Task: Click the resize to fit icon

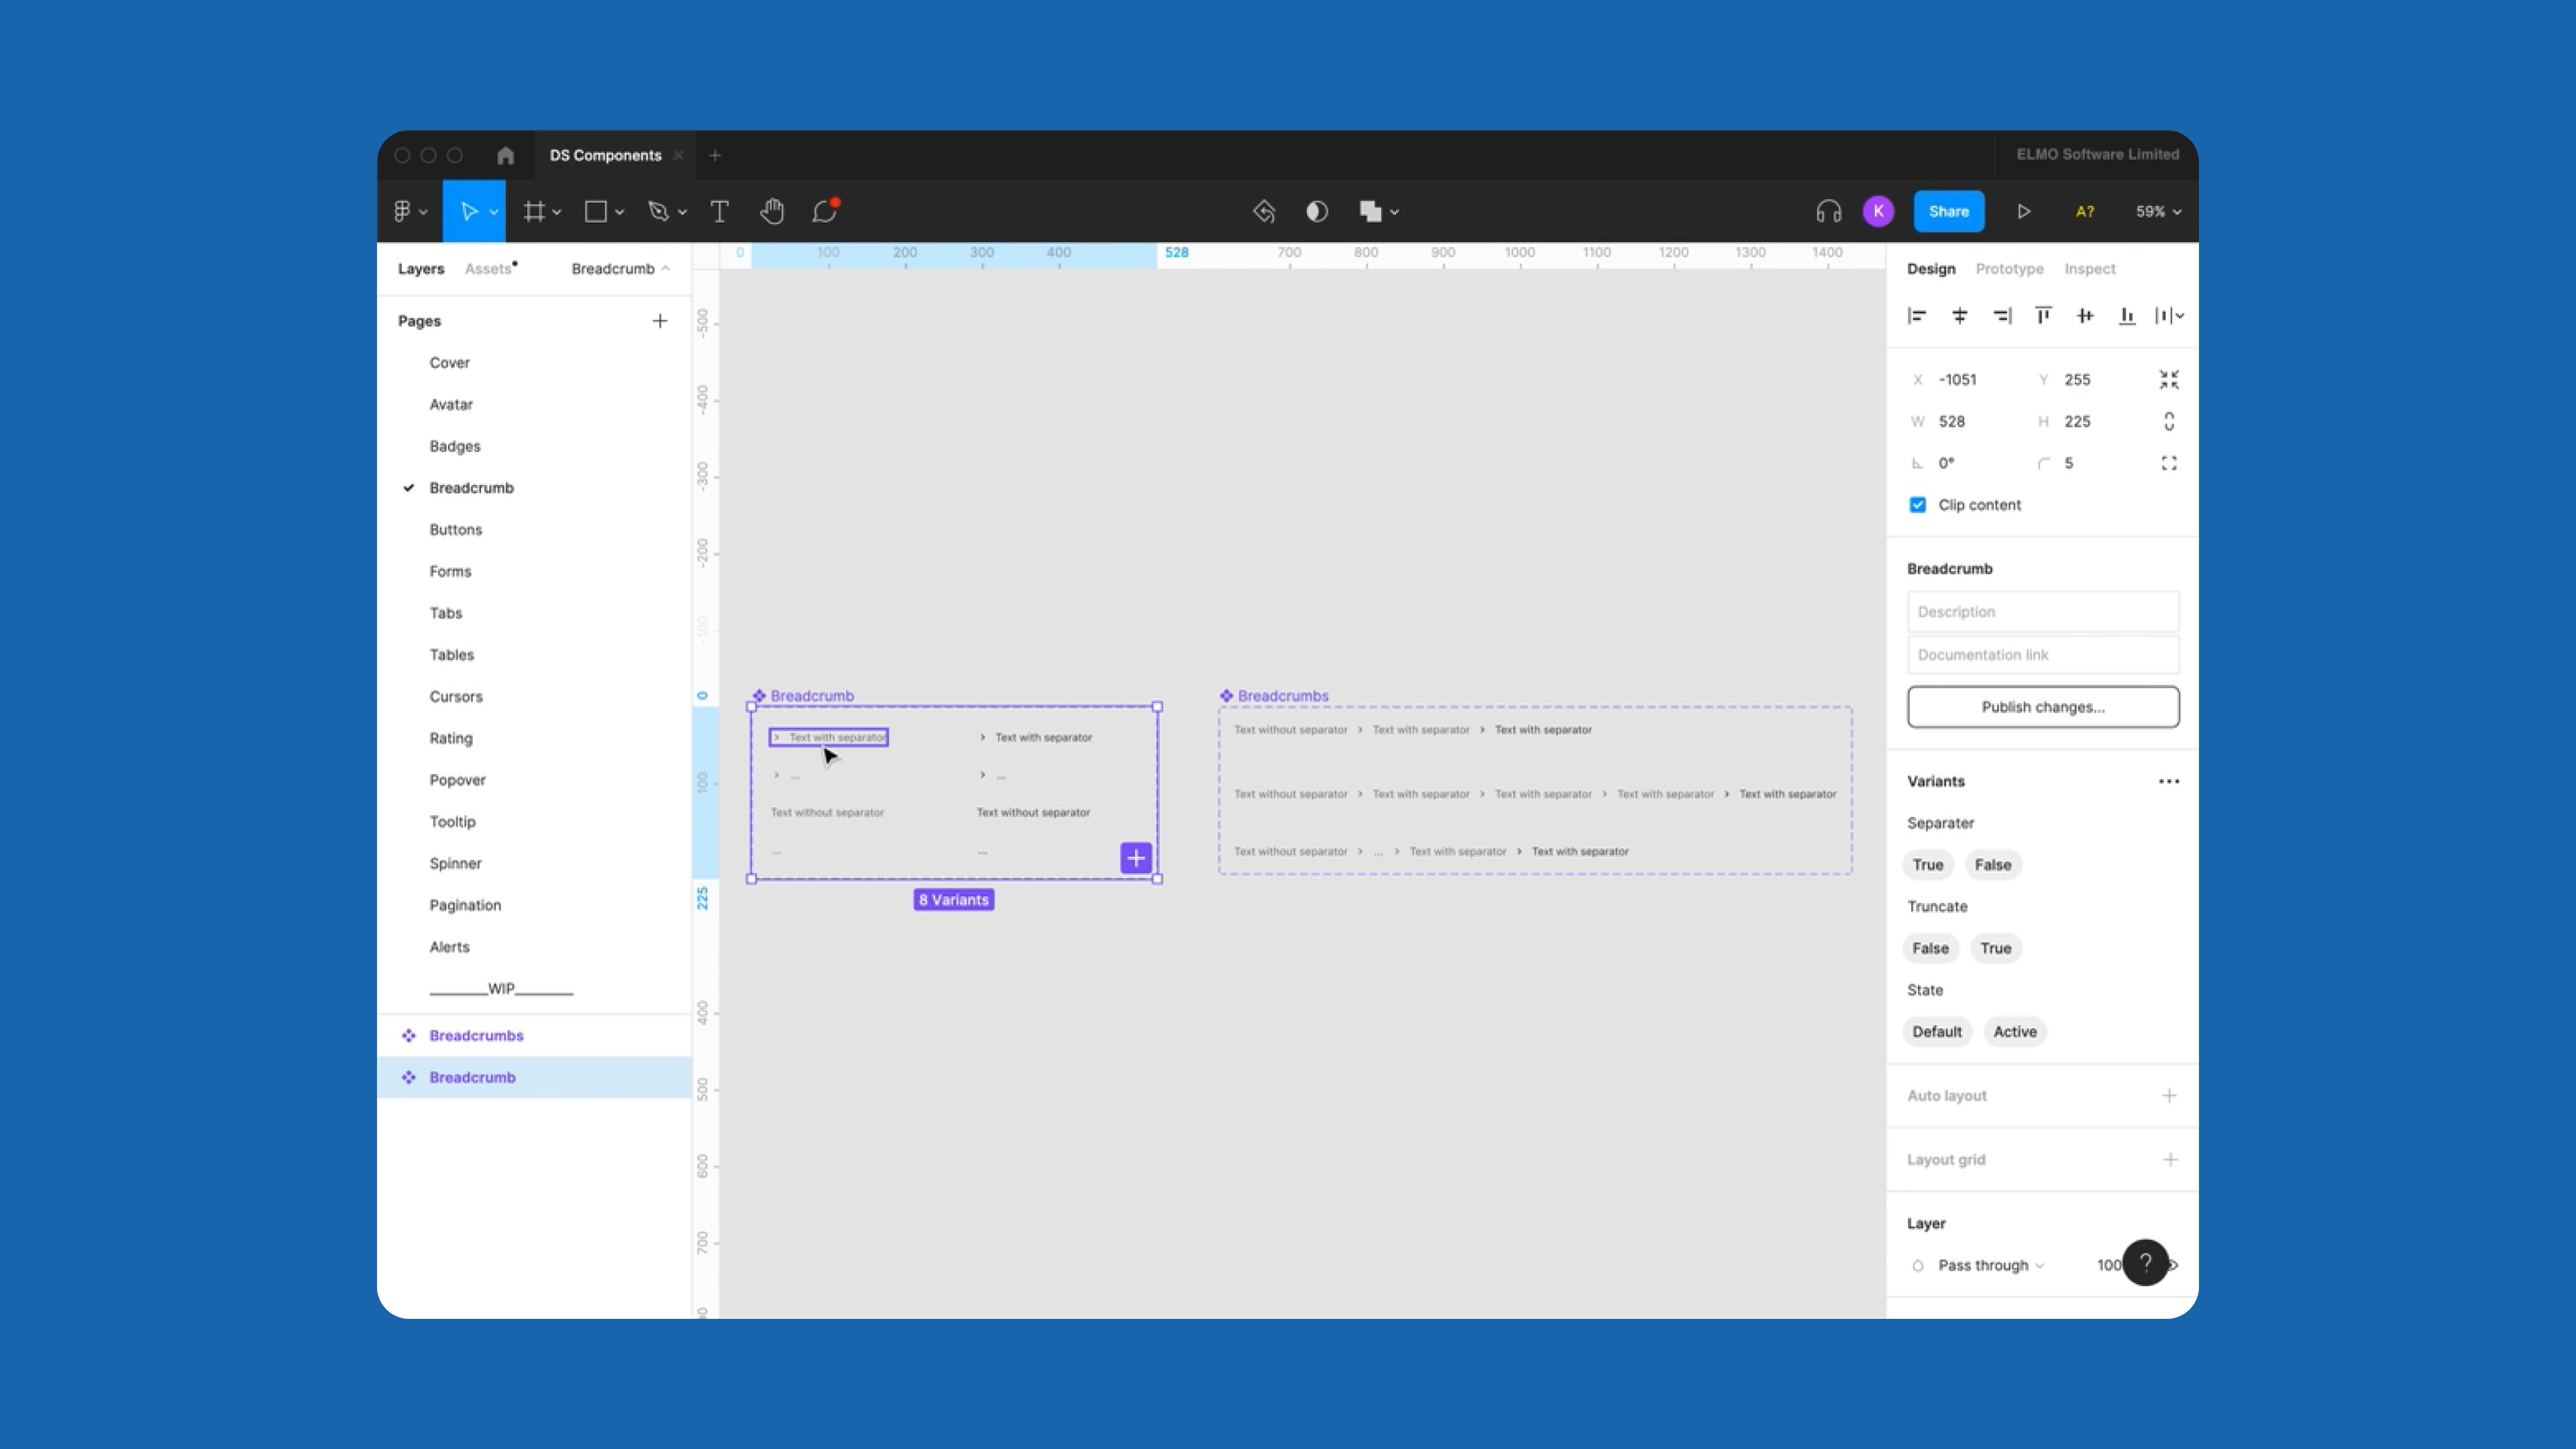Action: (2169, 379)
